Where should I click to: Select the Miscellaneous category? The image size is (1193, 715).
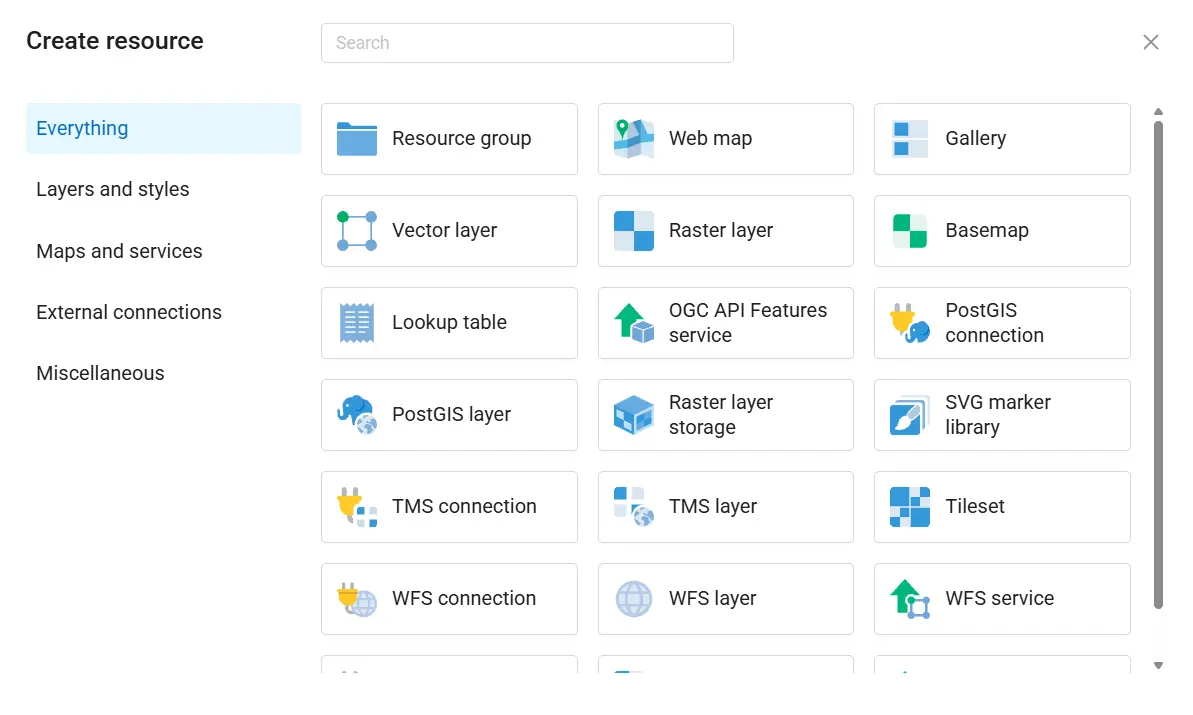click(164, 373)
